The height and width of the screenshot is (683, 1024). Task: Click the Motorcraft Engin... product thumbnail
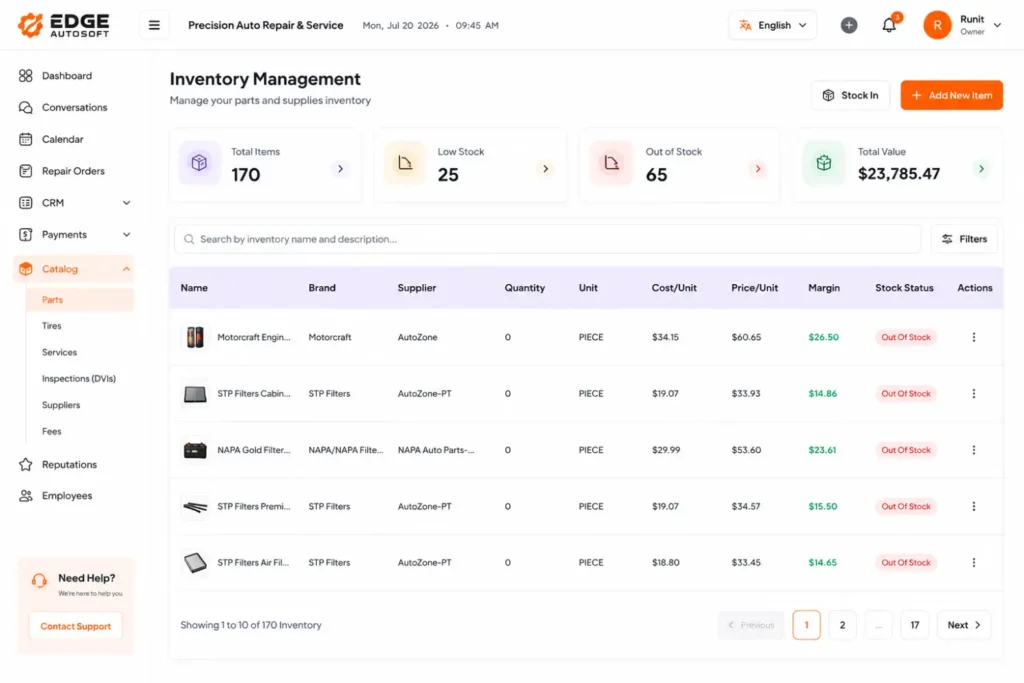point(195,338)
